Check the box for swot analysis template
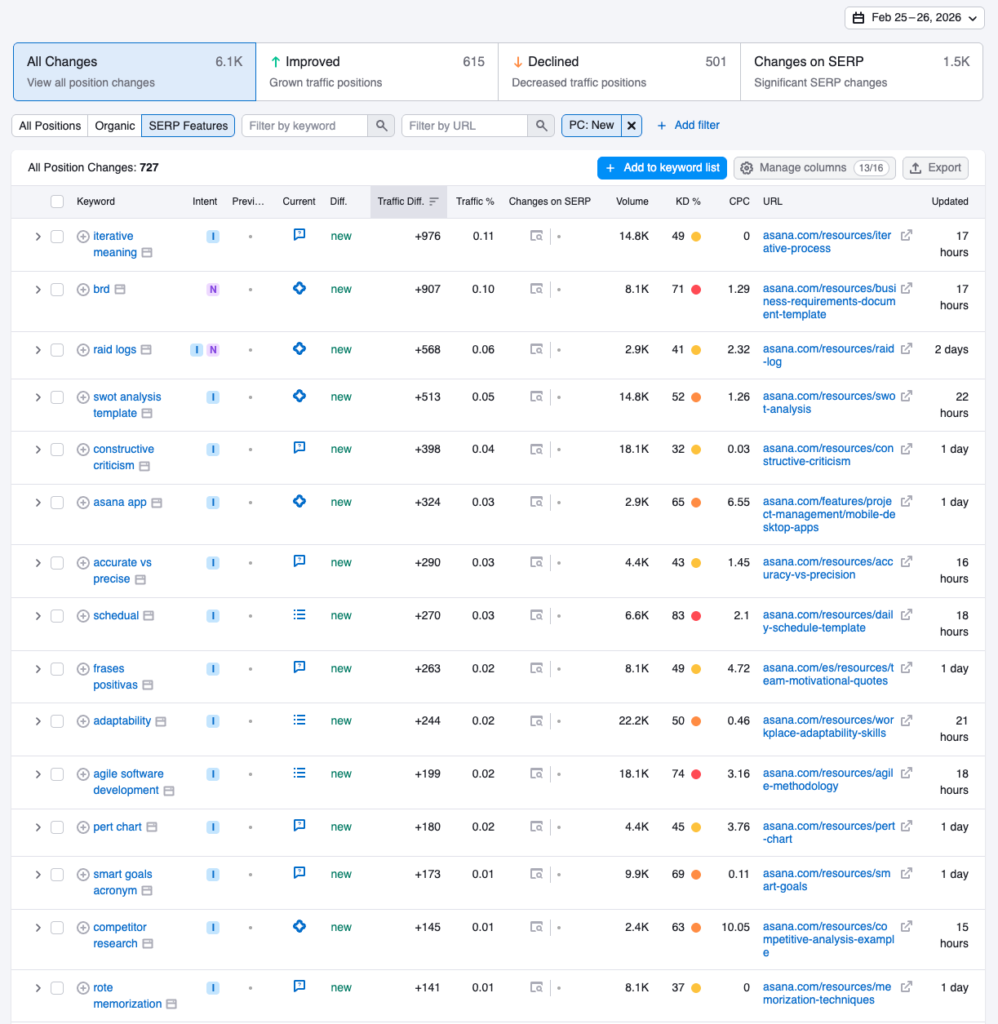 [57, 397]
